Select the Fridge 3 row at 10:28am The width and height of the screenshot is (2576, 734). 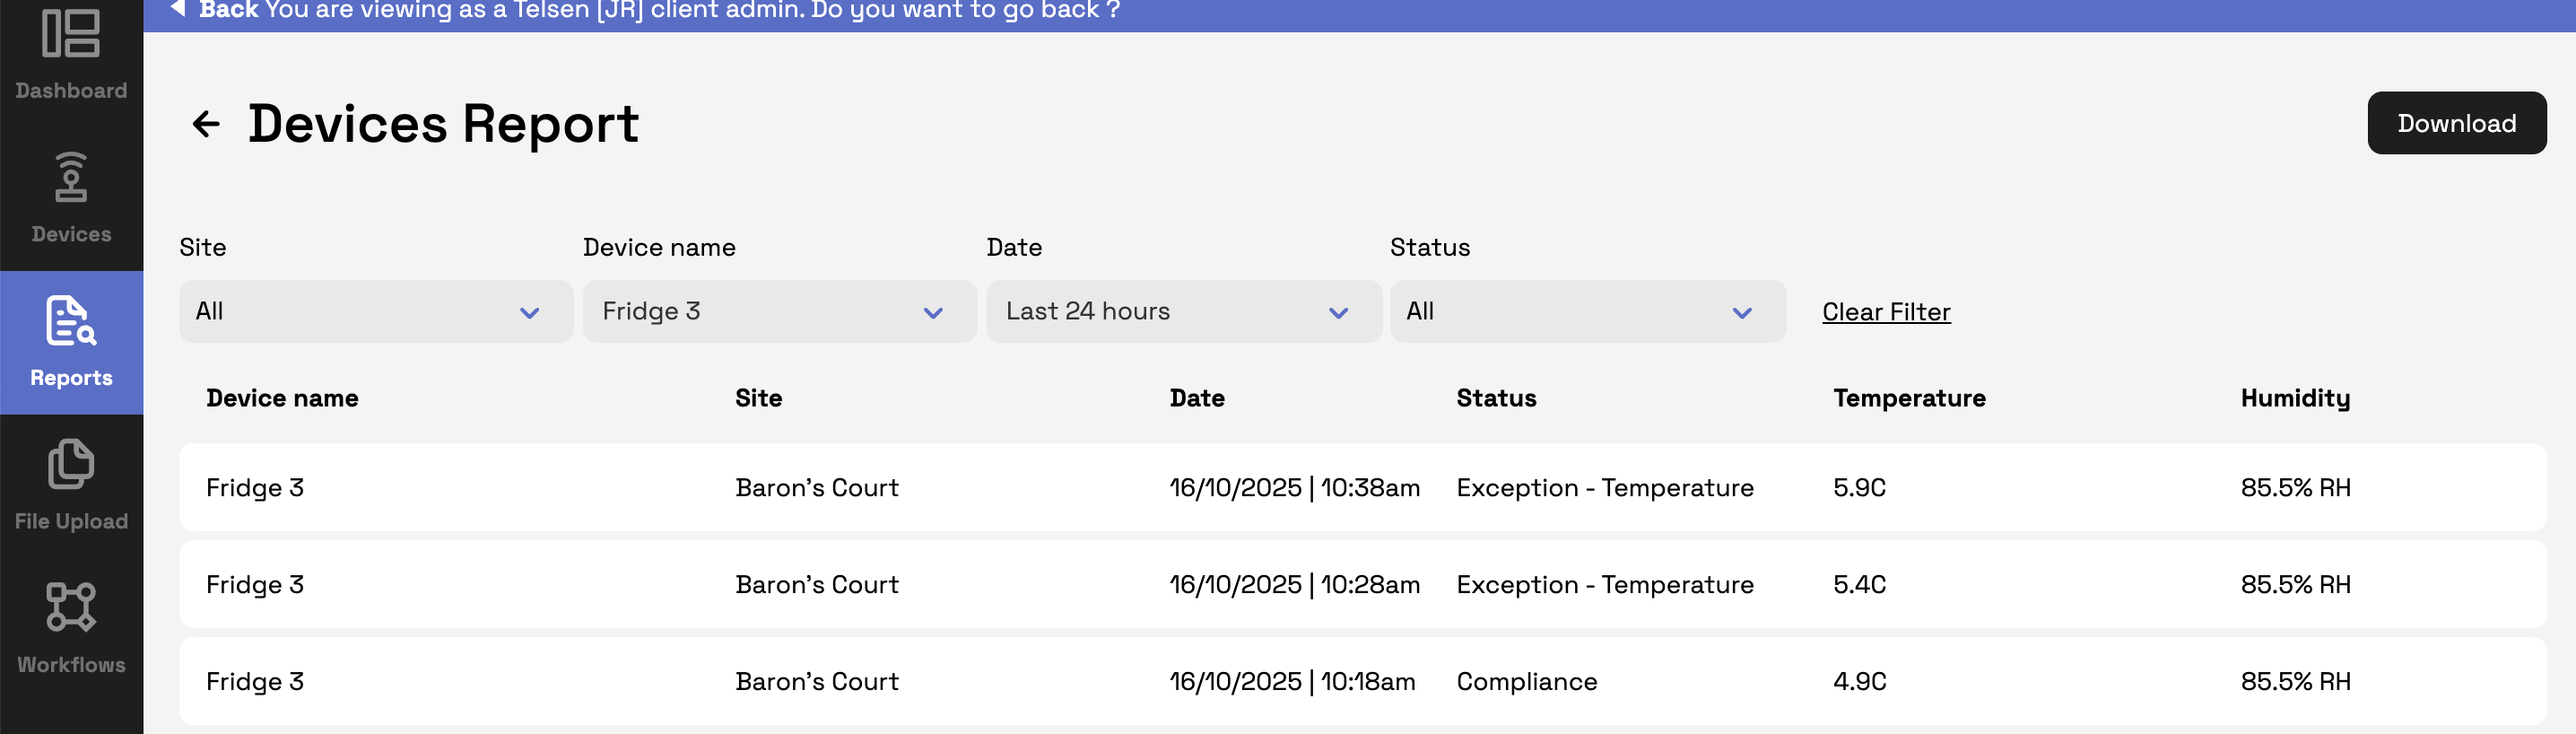click(x=1361, y=585)
